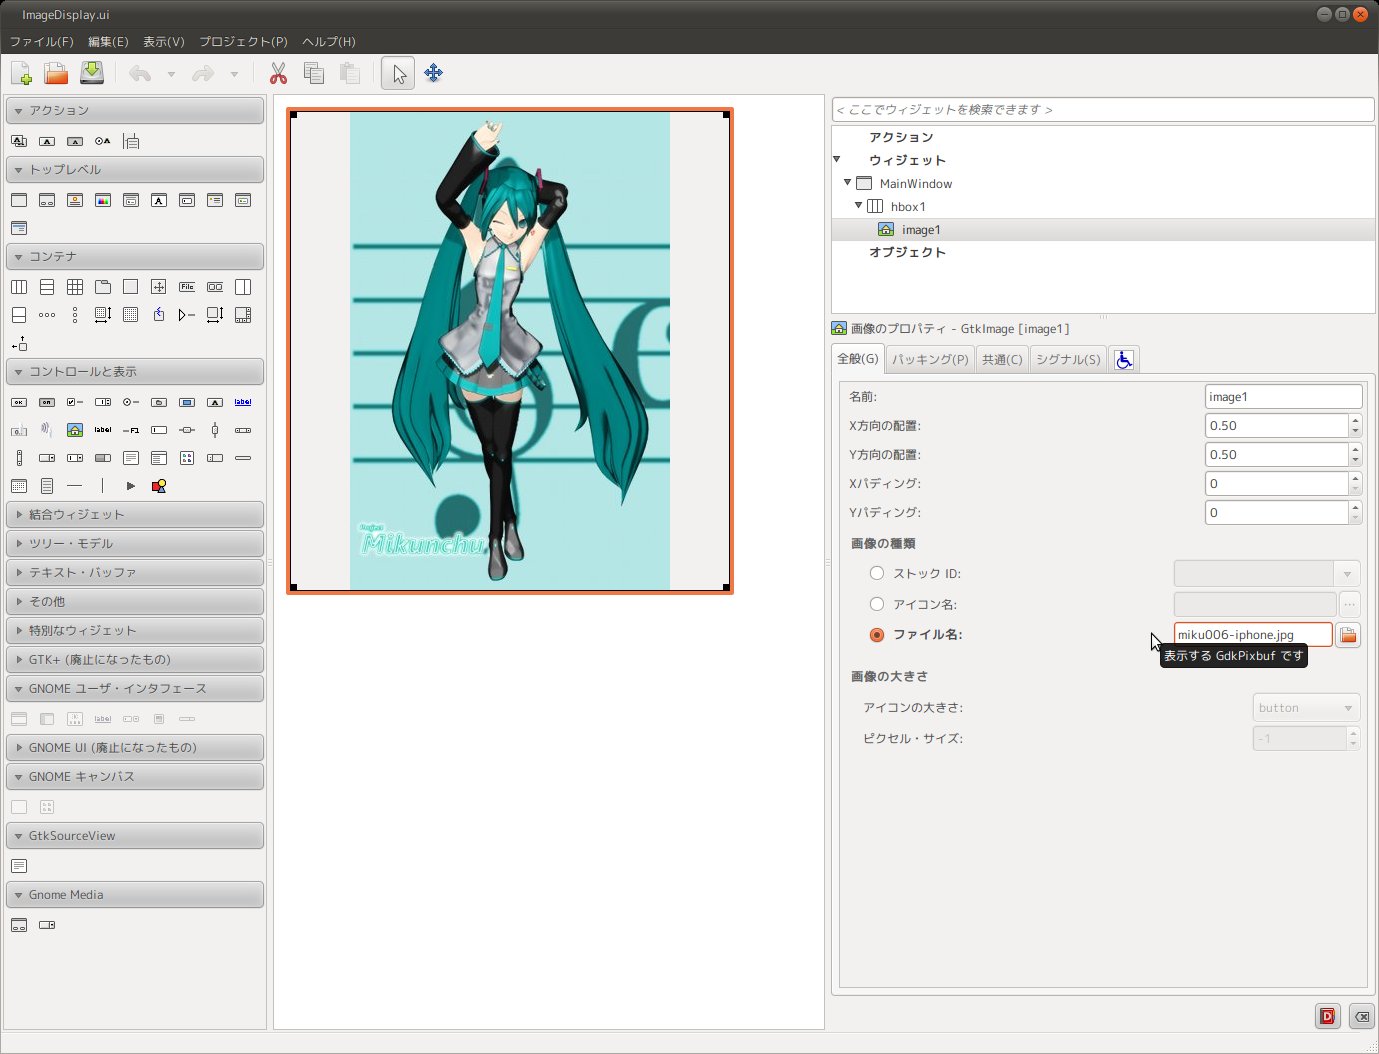This screenshot has width=1379, height=1054.
Task: Open the accessibility properties tab
Action: (x=1124, y=360)
